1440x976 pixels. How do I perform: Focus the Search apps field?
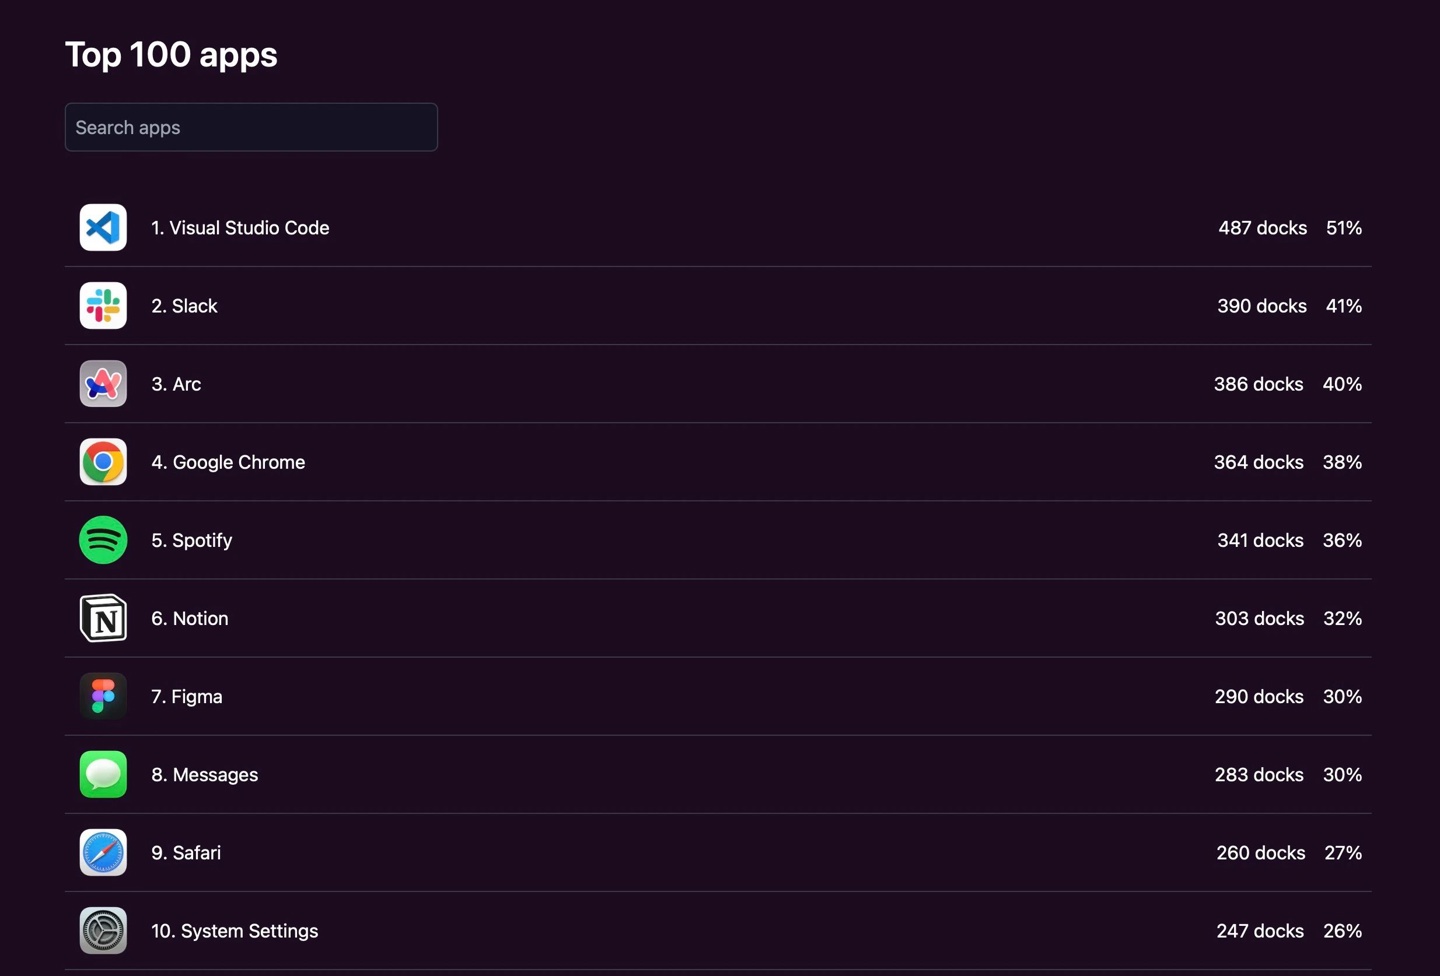[251, 127]
